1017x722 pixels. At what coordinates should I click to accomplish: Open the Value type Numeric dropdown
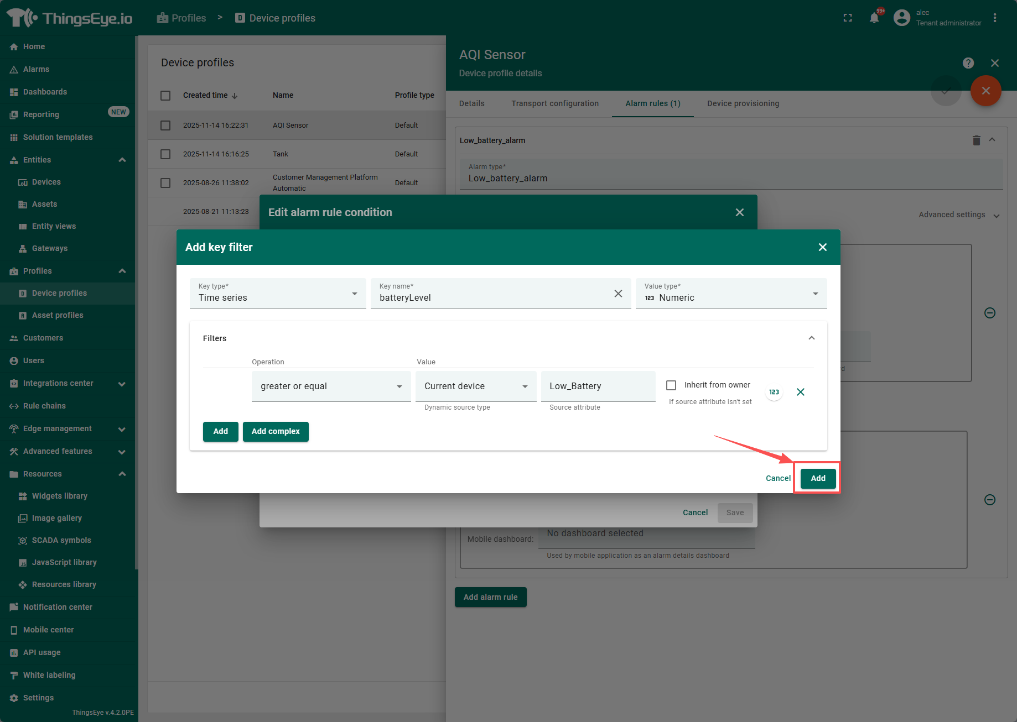[x=730, y=293]
